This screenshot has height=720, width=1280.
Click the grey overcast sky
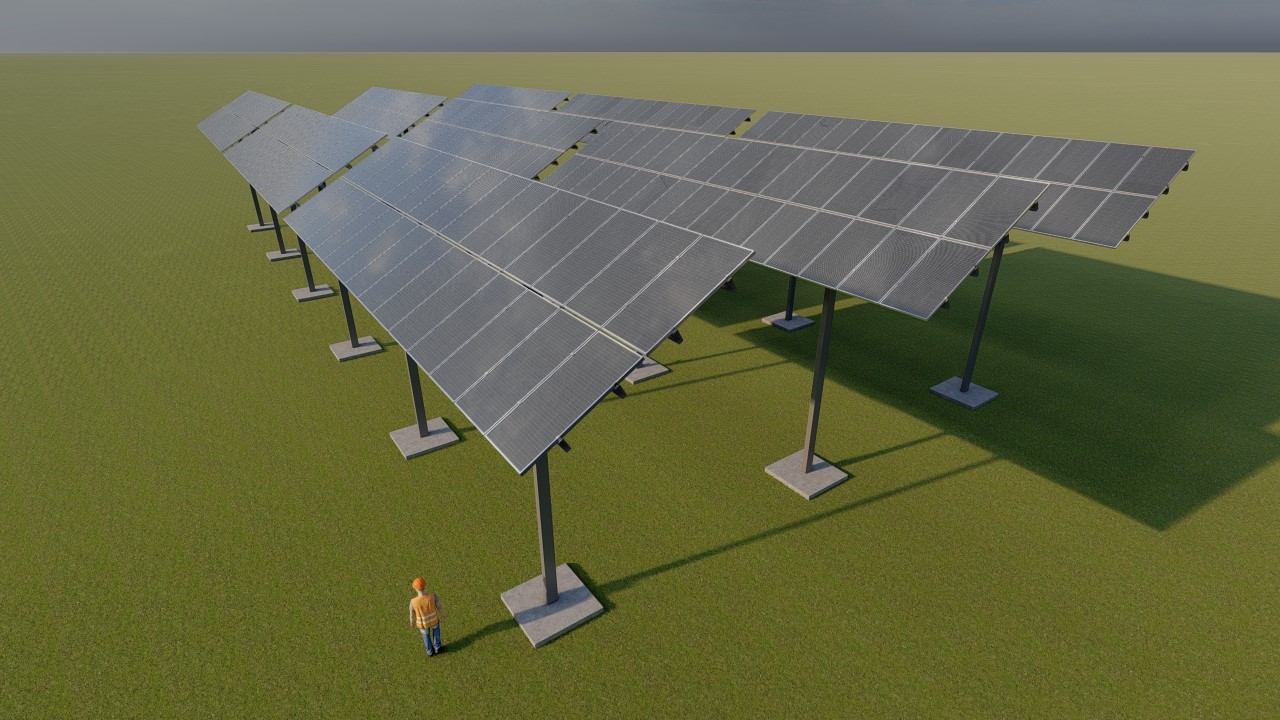pos(640,25)
